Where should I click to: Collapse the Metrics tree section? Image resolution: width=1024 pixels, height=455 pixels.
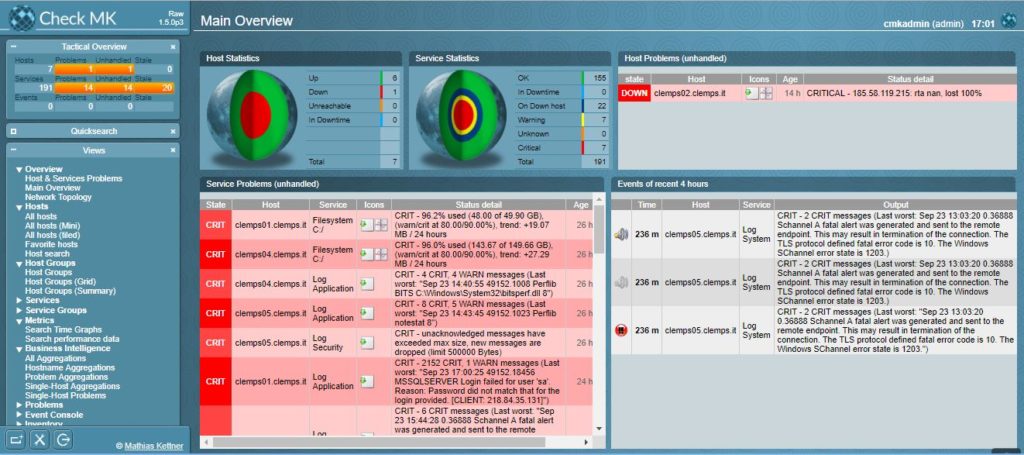tap(19, 321)
